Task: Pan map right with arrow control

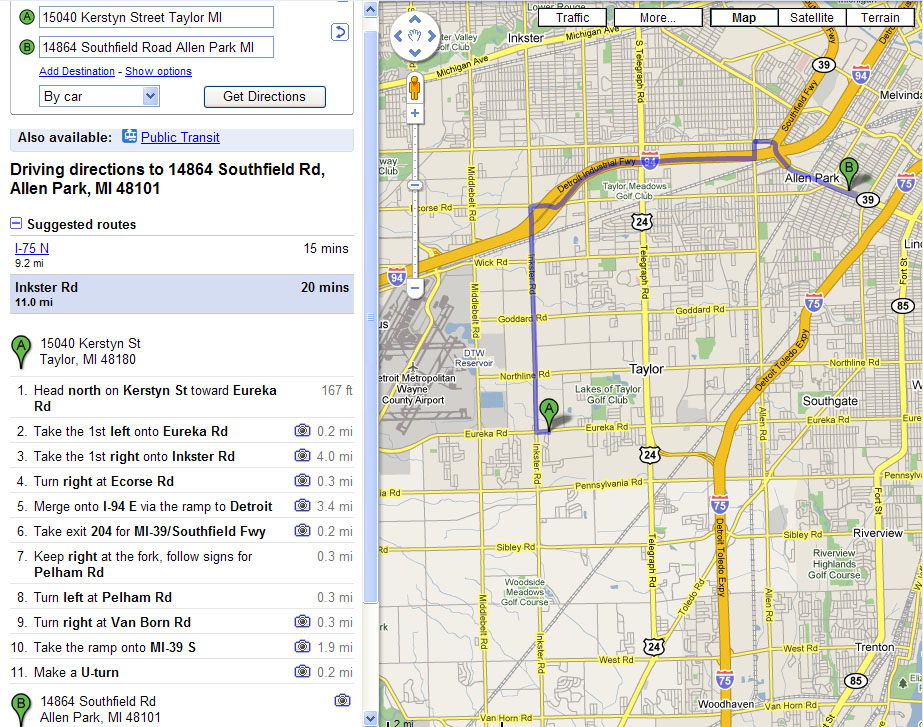Action: 430,38
